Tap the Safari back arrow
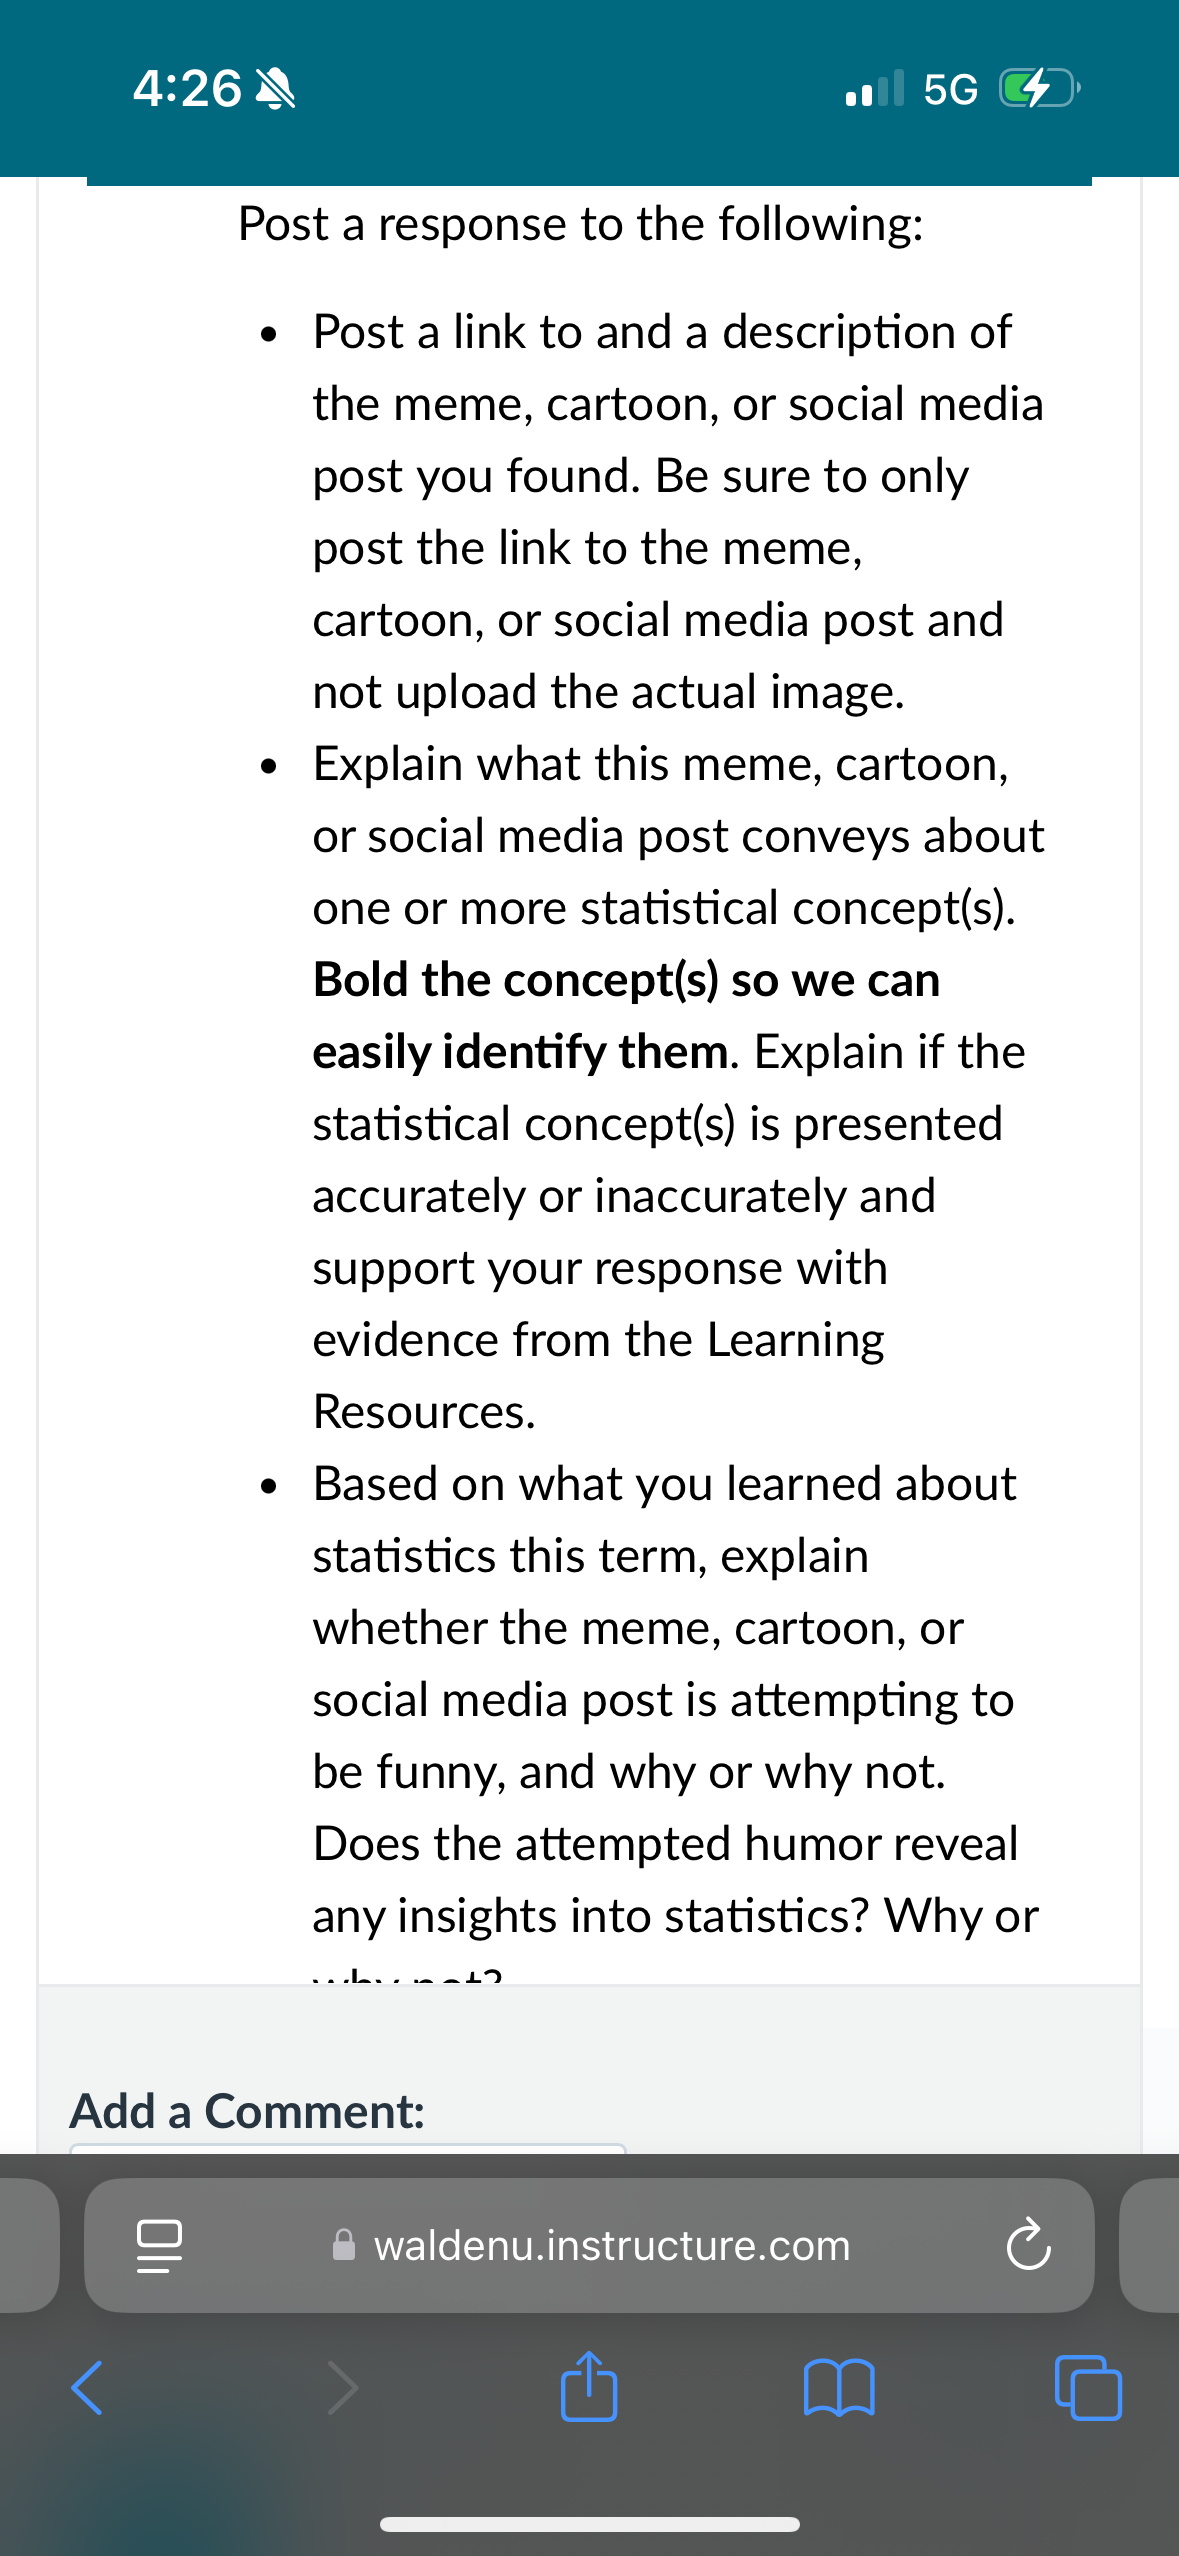Screen dimensions: 1179x2556 coord(87,2388)
